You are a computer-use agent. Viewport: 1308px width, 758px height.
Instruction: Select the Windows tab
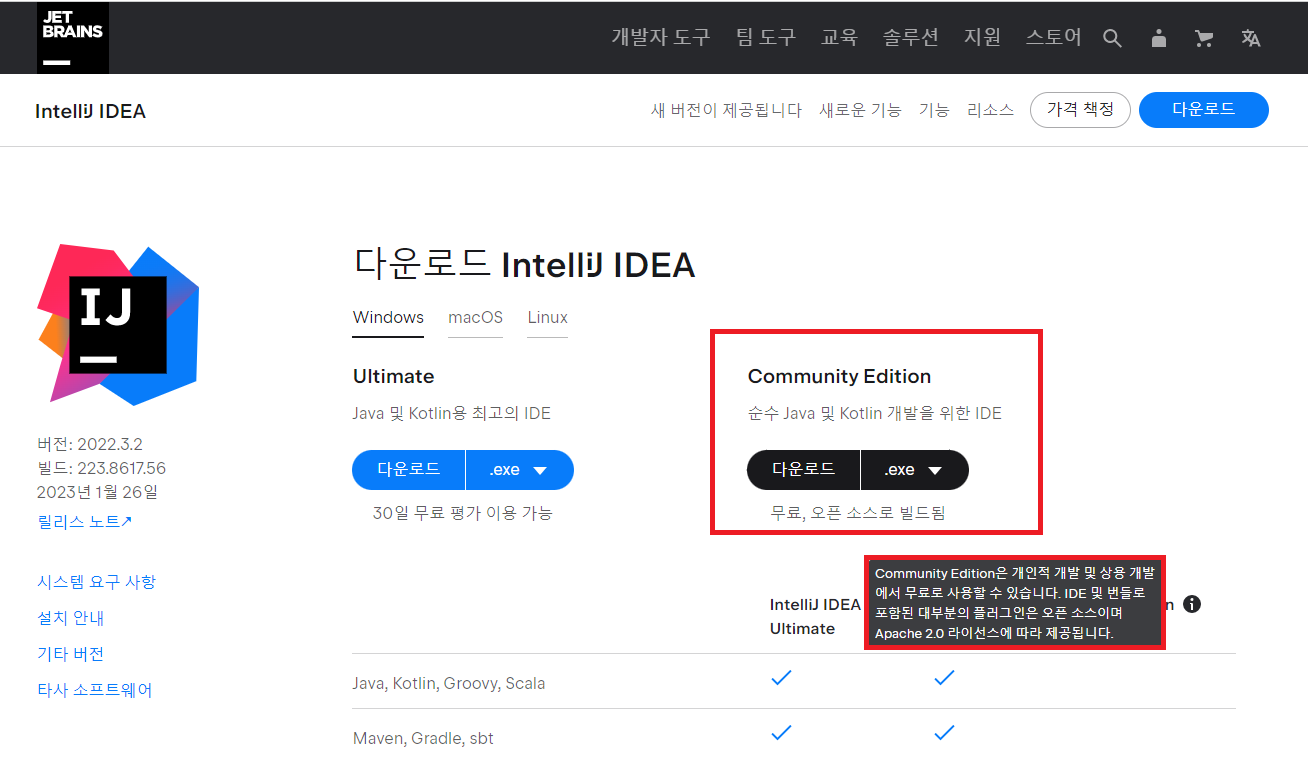388,318
